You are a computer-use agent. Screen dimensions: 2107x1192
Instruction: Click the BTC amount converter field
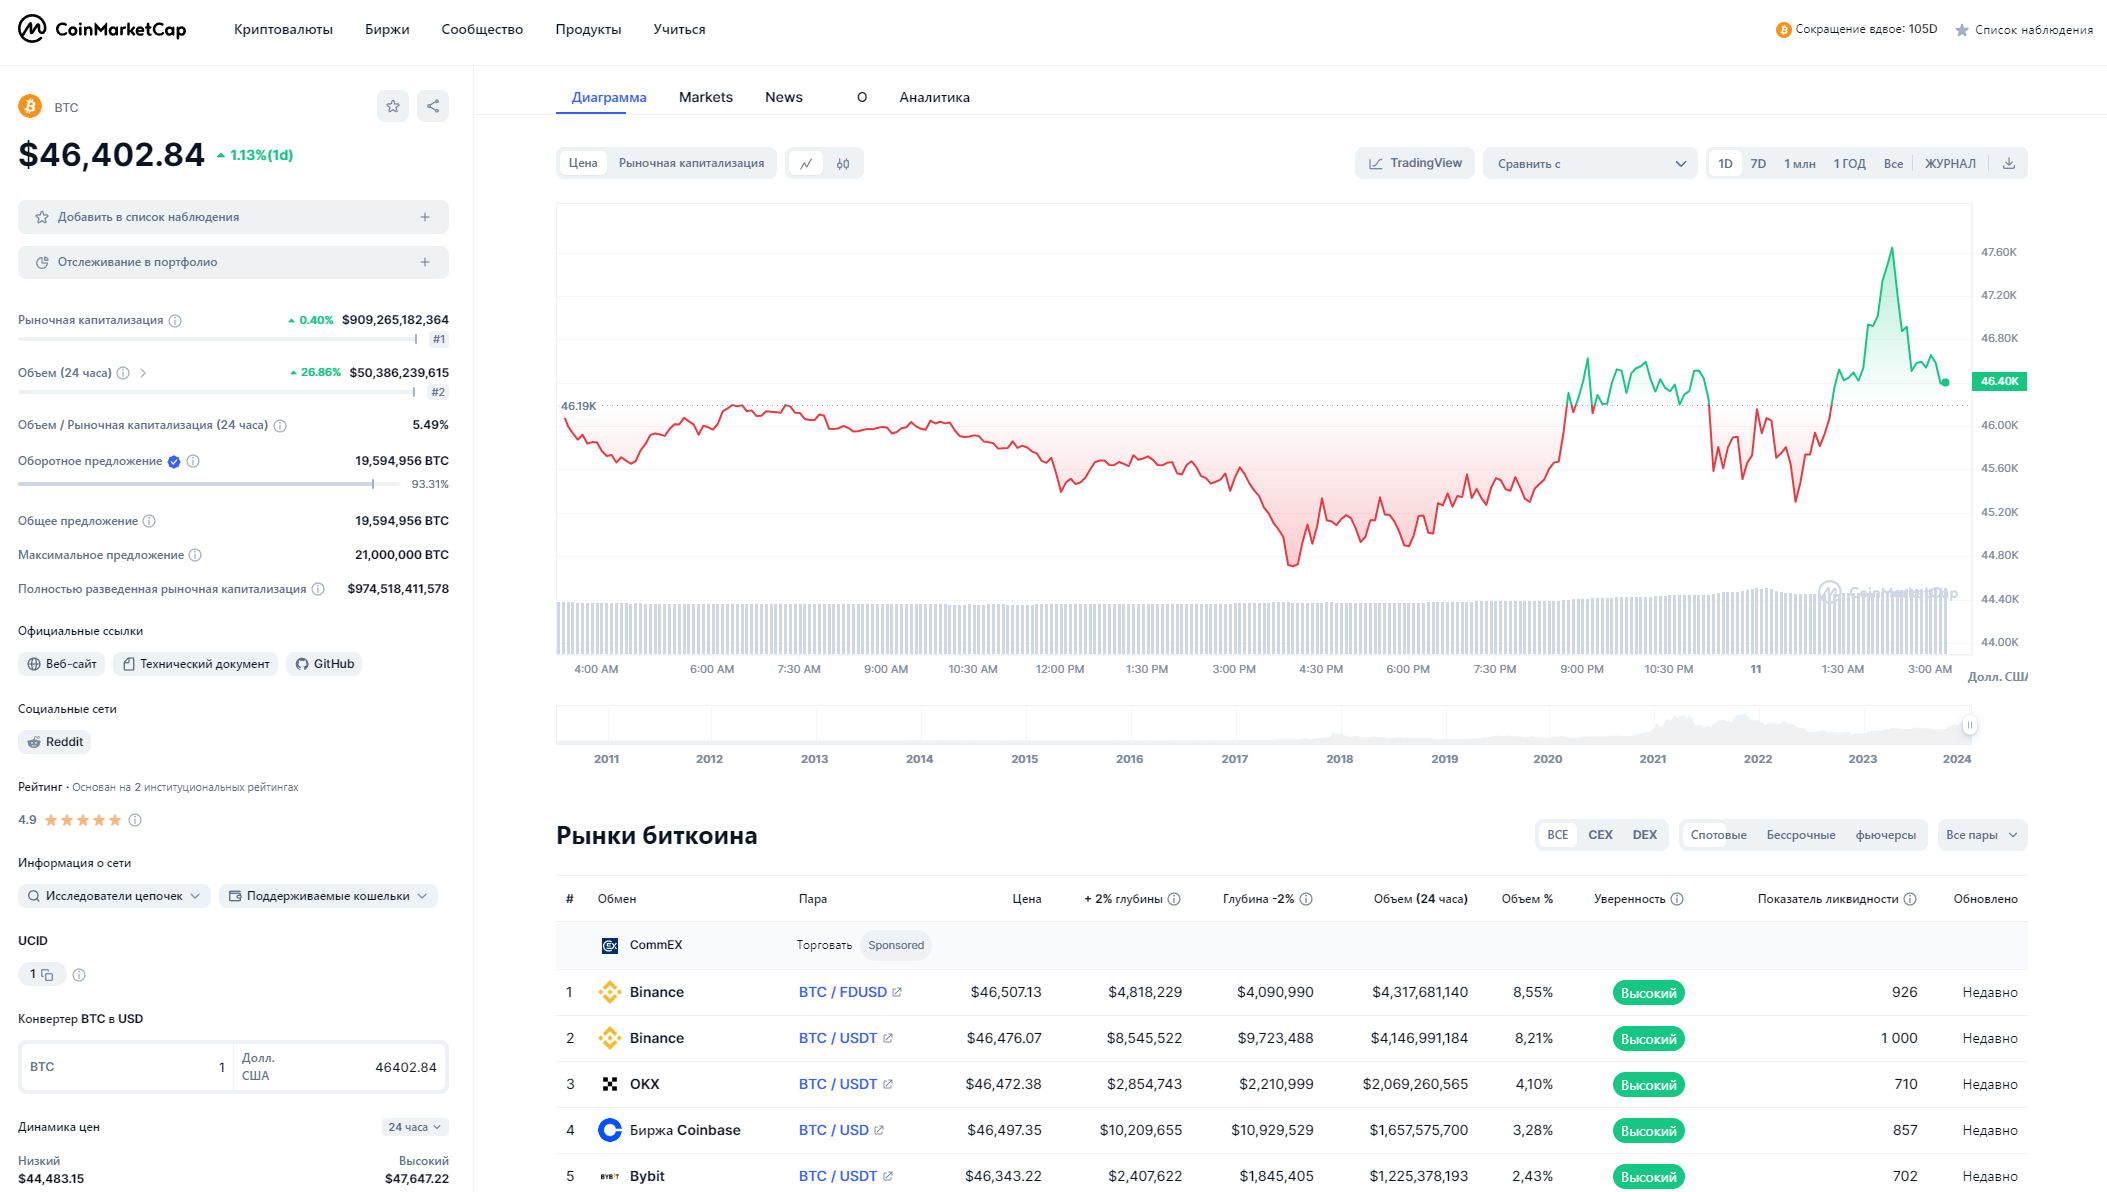tap(127, 1067)
